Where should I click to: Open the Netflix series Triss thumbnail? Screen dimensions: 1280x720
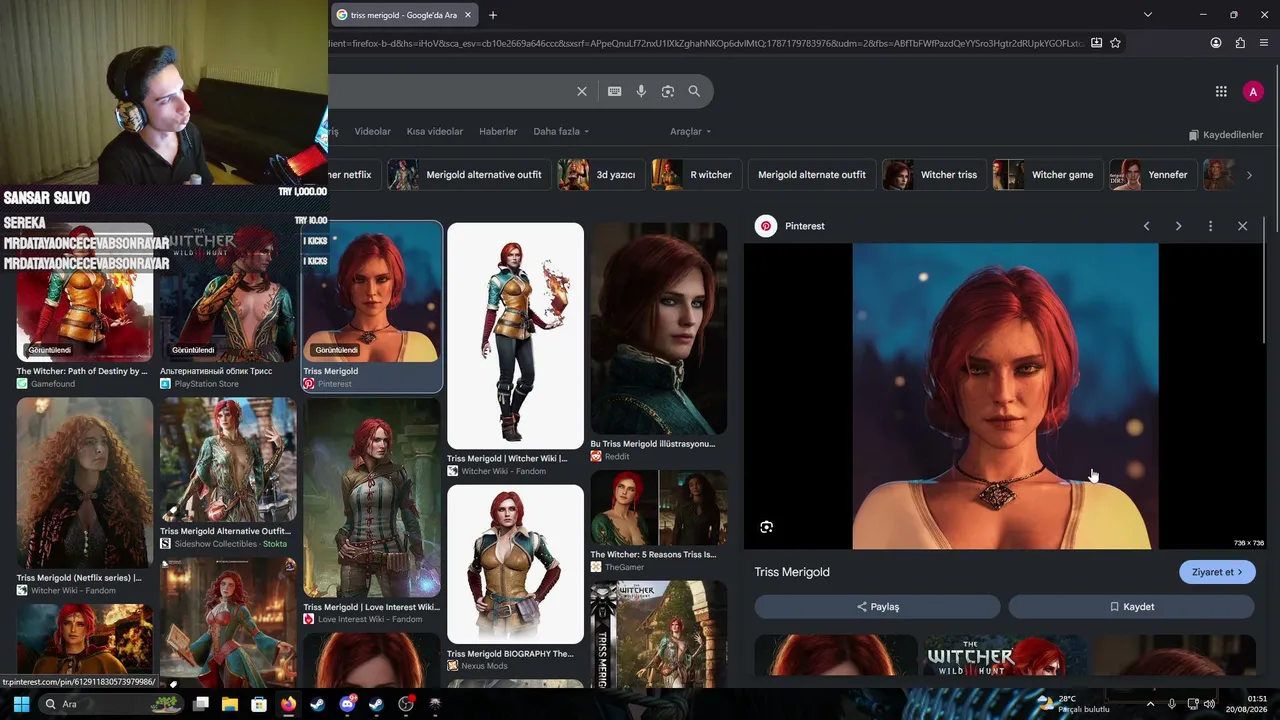[x=85, y=483]
